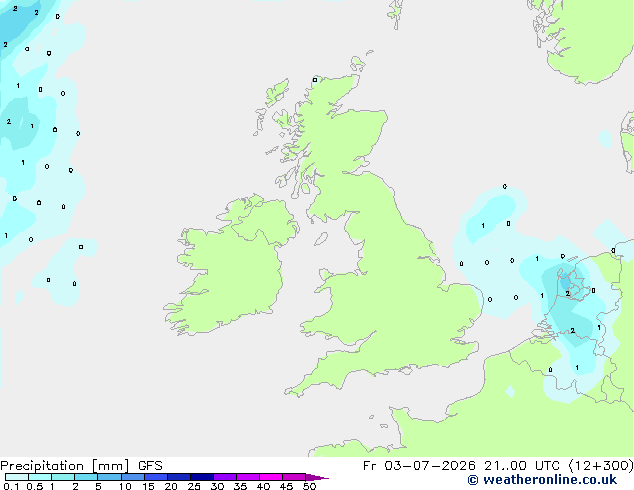
Task: Click the "GFS" model label
Action: click(x=150, y=466)
